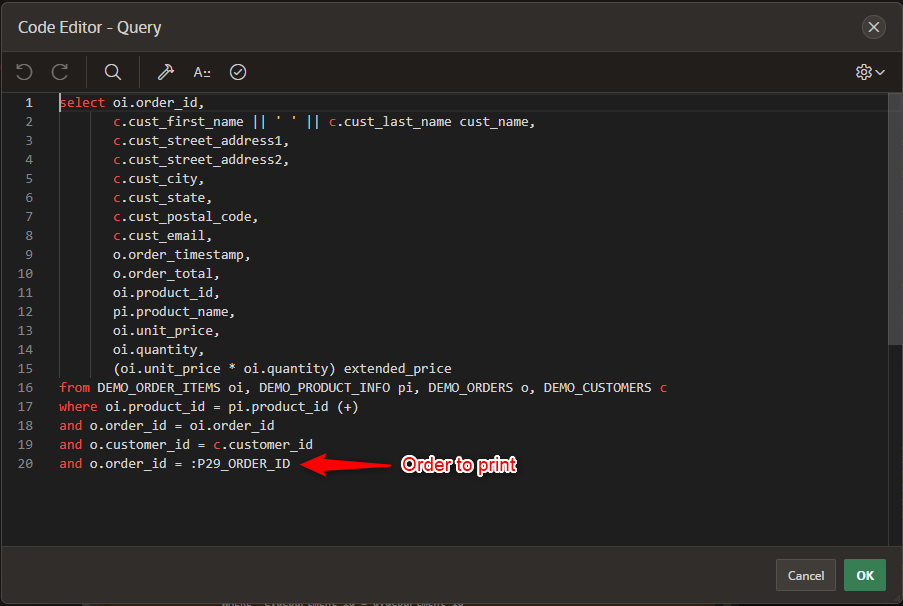Click the 'where' keyword on line 17
The width and height of the screenshot is (903, 606).
pos(78,406)
